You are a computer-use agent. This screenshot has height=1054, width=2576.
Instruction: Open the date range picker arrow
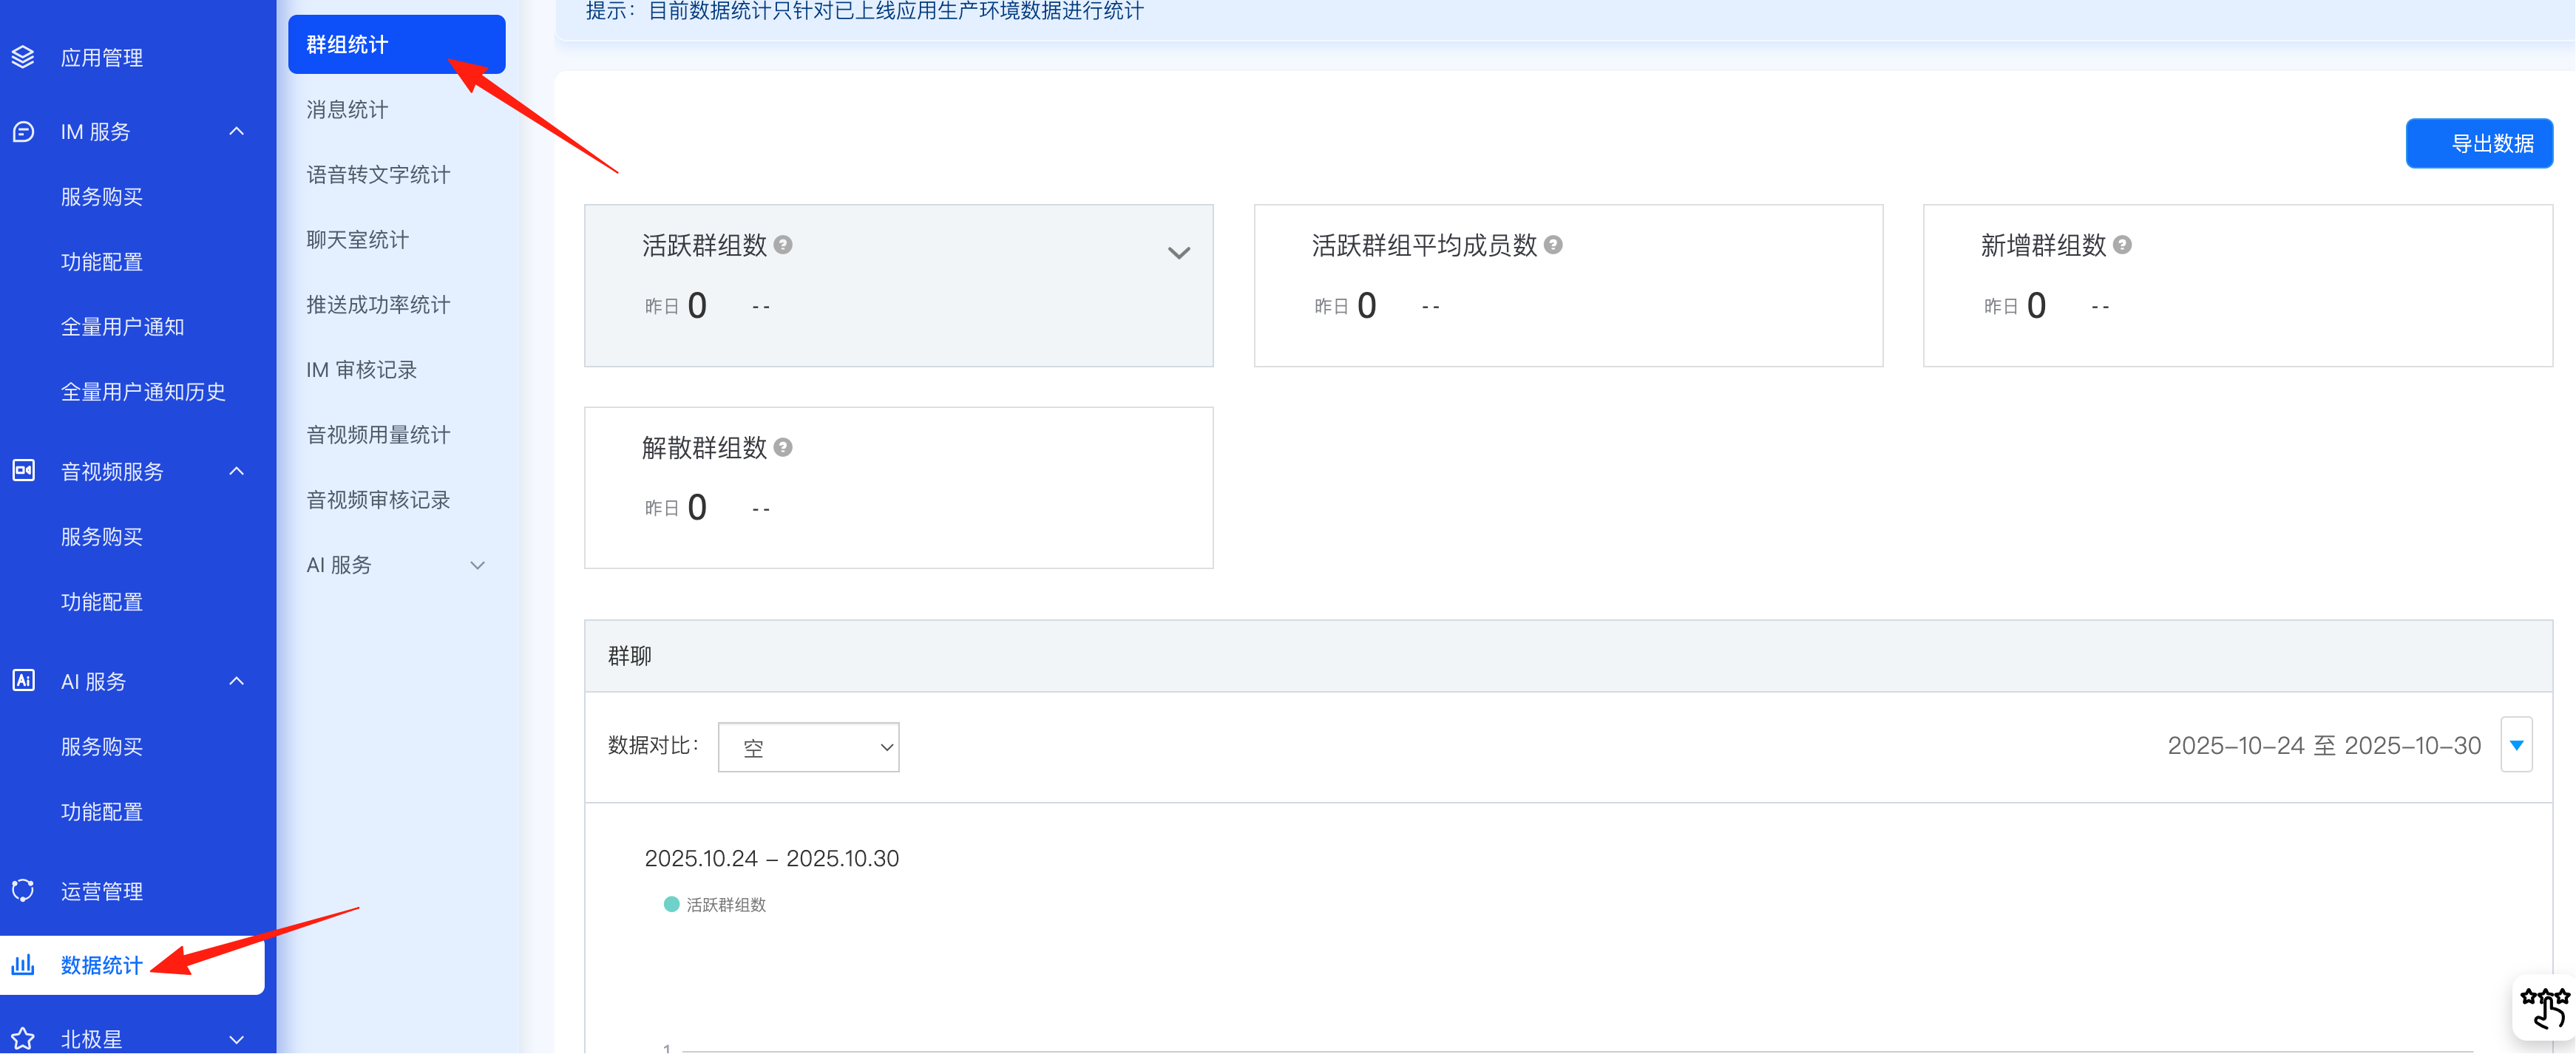pos(2516,745)
